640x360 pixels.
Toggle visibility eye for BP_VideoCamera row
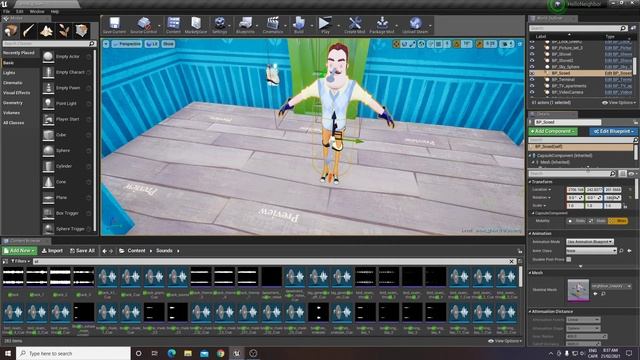point(532,92)
